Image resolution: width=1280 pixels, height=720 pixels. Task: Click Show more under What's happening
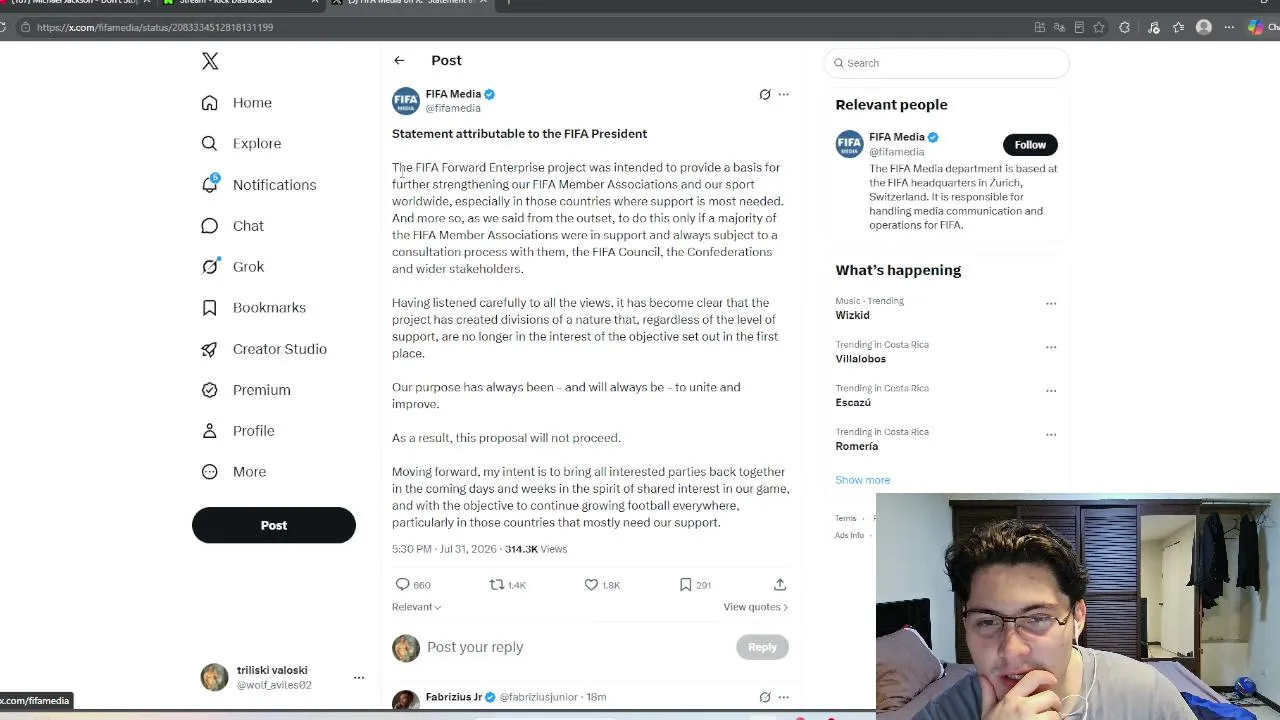pyautogui.click(x=863, y=480)
